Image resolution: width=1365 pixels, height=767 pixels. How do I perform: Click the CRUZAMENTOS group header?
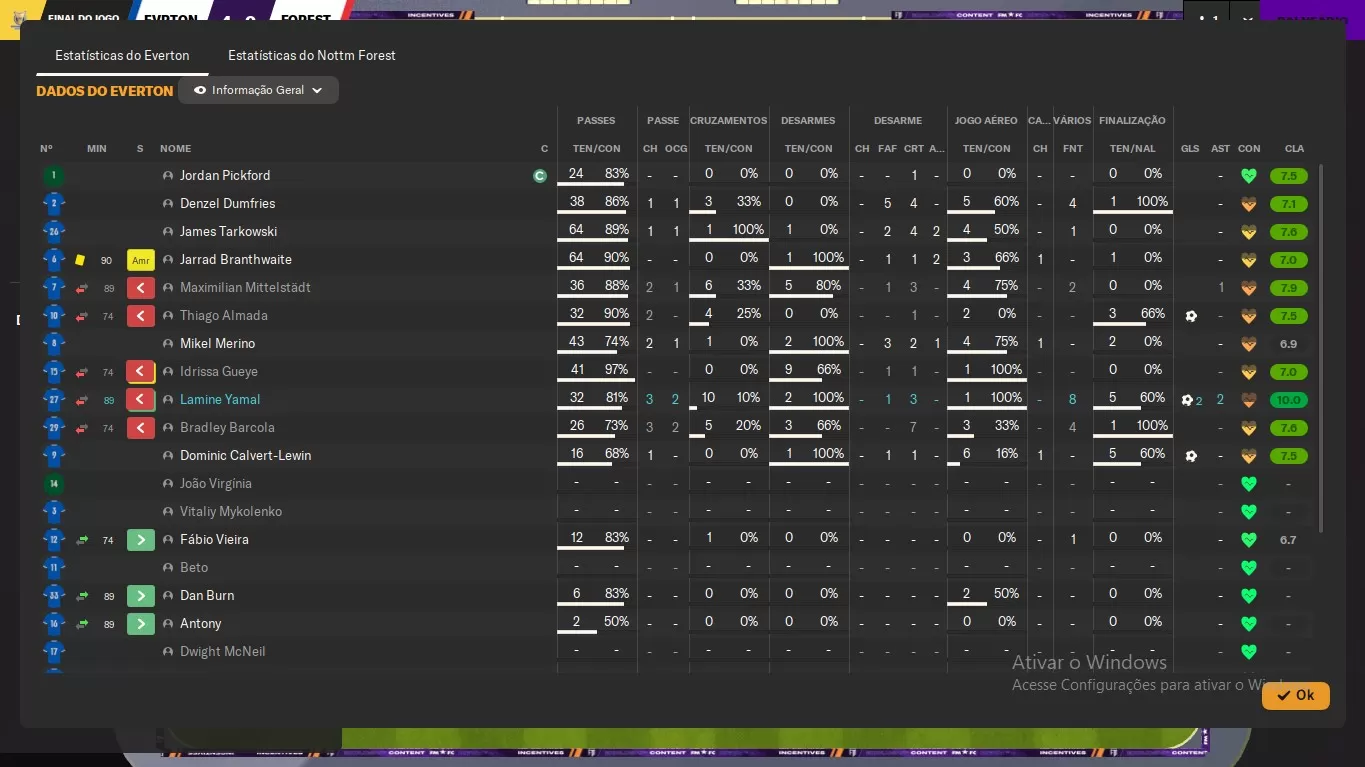click(x=728, y=120)
